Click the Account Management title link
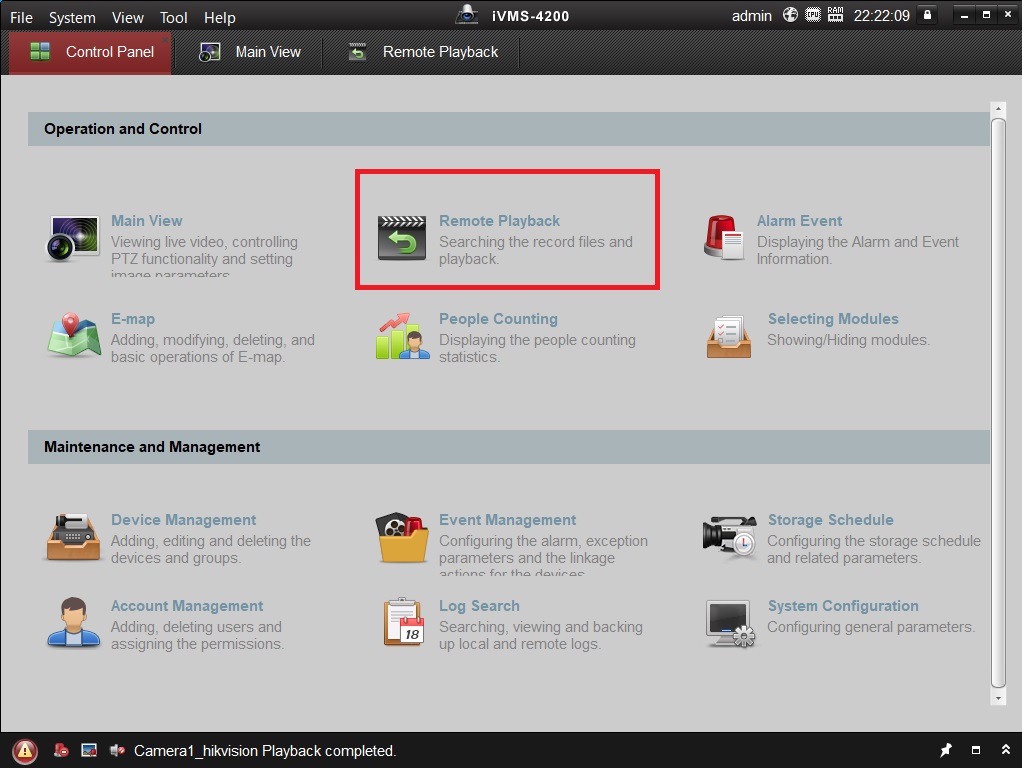The image size is (1022, 768). [187, 606]
